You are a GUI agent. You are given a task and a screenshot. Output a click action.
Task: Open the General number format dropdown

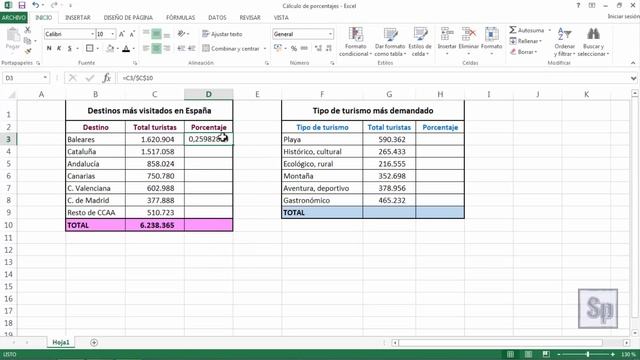pos(330,34)
